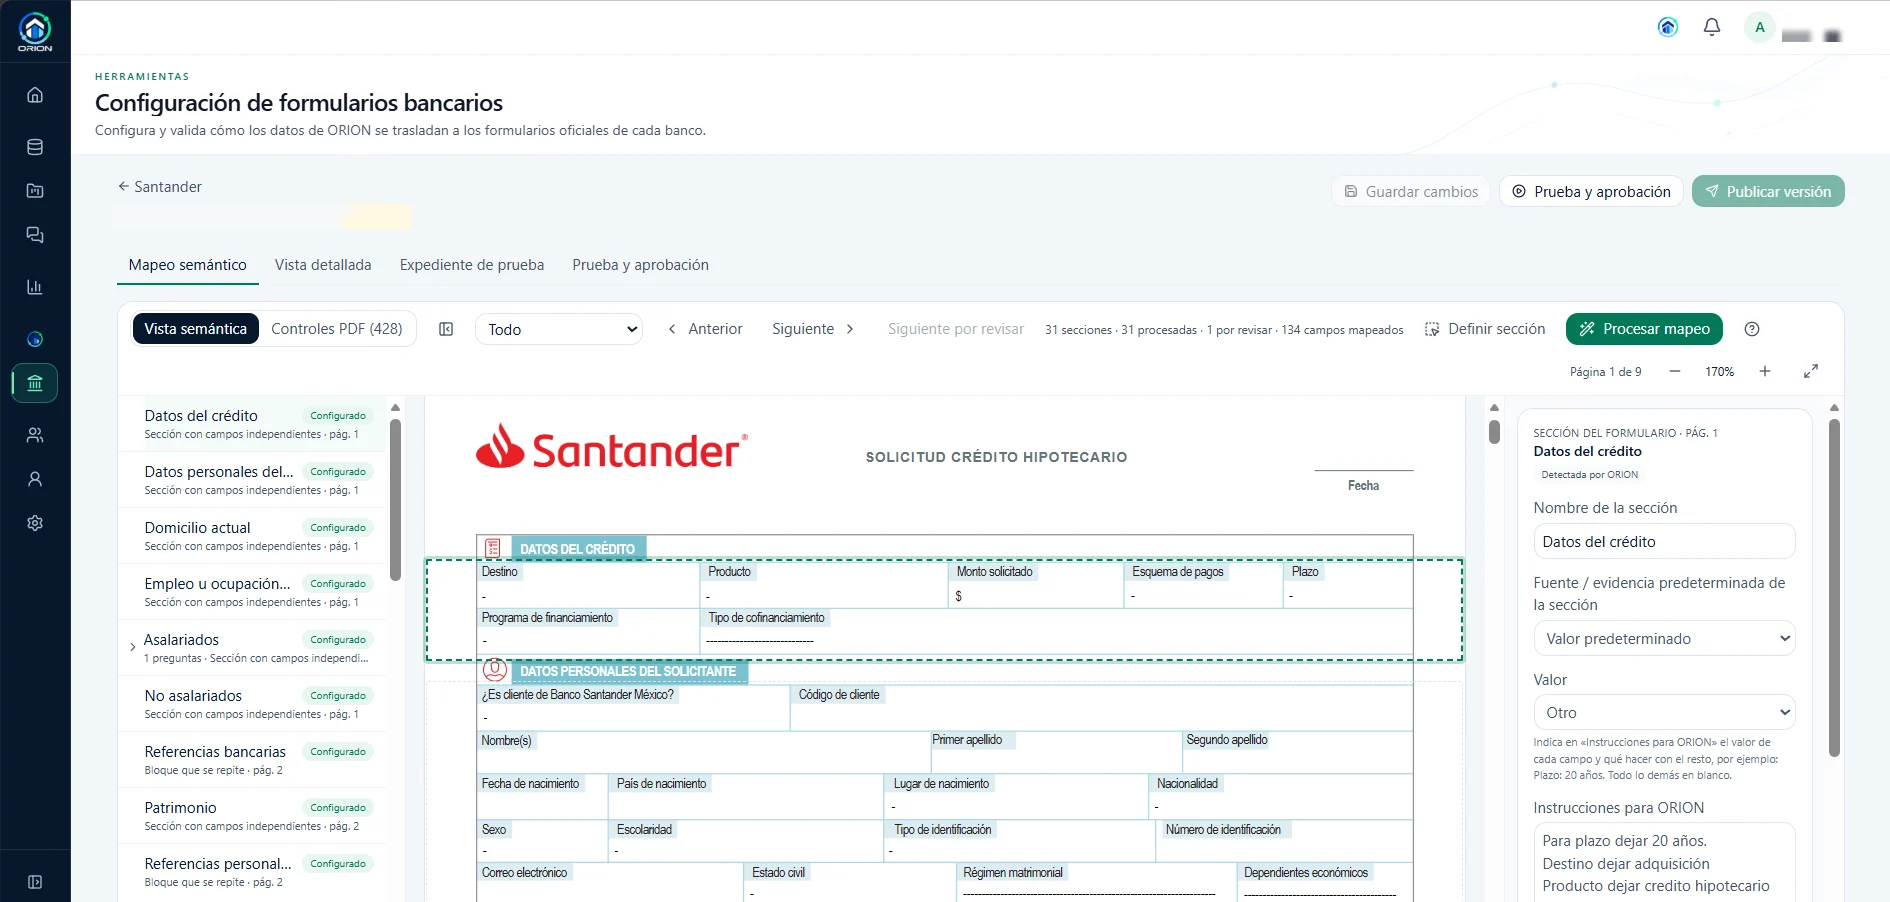Open the Todo filter dropdown
This screenshot has height=902, width=1890.
558,329
